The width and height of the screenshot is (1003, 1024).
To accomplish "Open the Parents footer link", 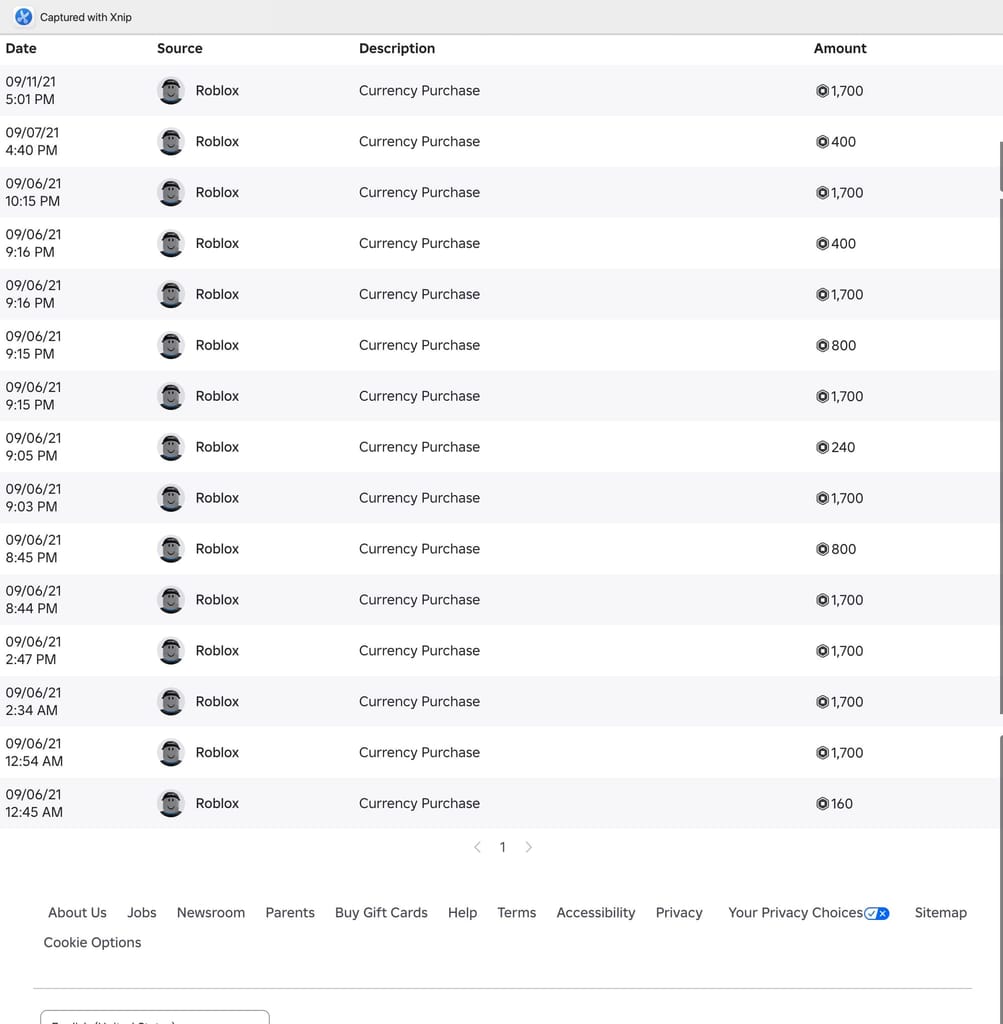I will coord(290,912).
